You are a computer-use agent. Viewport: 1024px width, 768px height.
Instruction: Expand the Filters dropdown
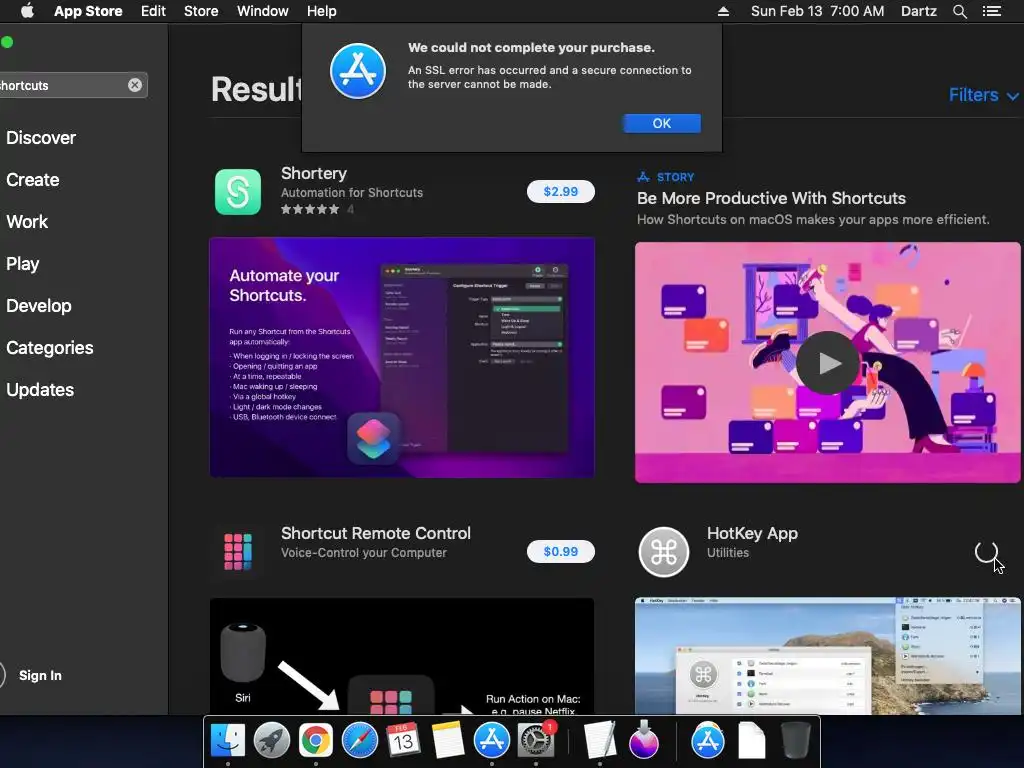(x=984, y=95)
